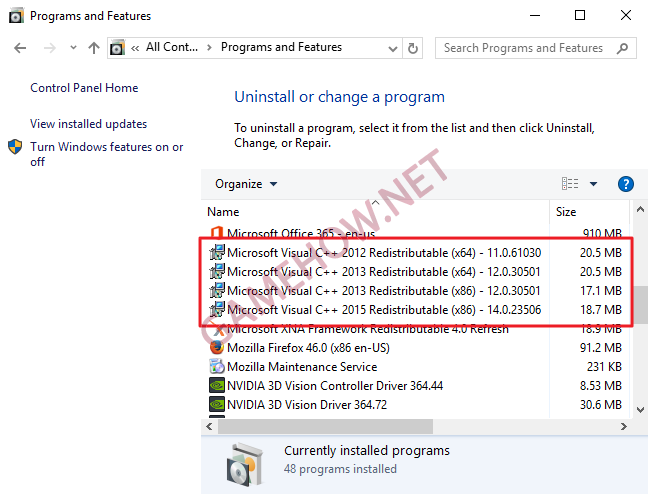
Task: Click the Currently installed programs details icon
Action: (245, 464)
